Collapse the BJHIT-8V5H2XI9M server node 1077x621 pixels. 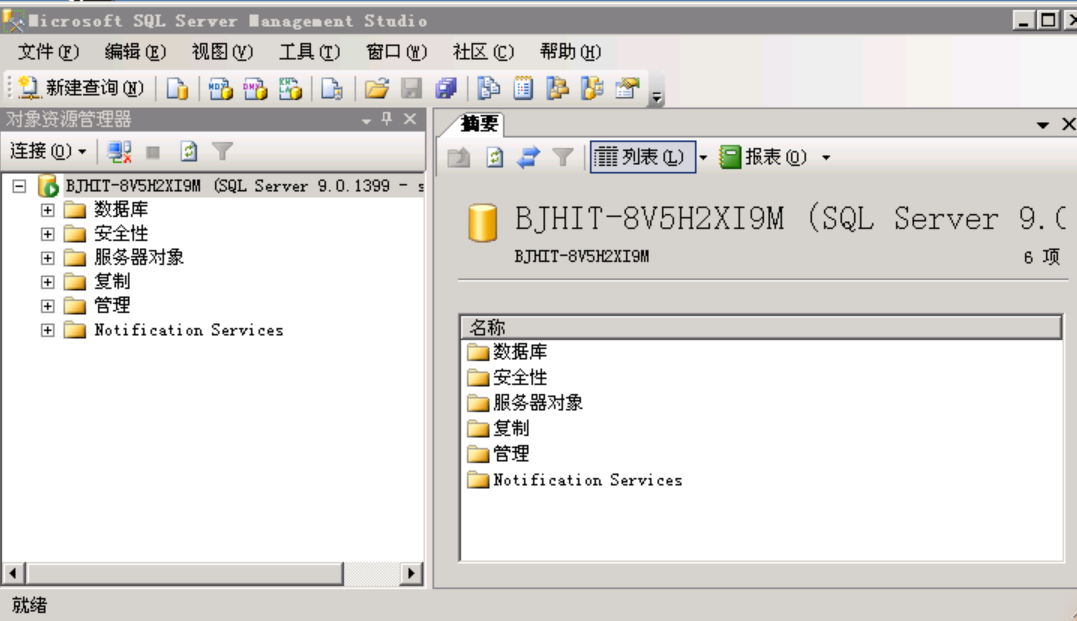click(x=19, y=186)
